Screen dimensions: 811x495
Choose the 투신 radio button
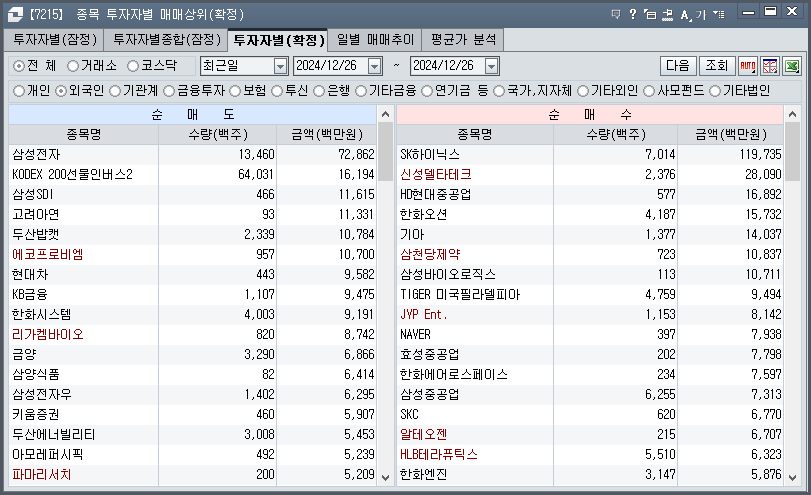277,91
